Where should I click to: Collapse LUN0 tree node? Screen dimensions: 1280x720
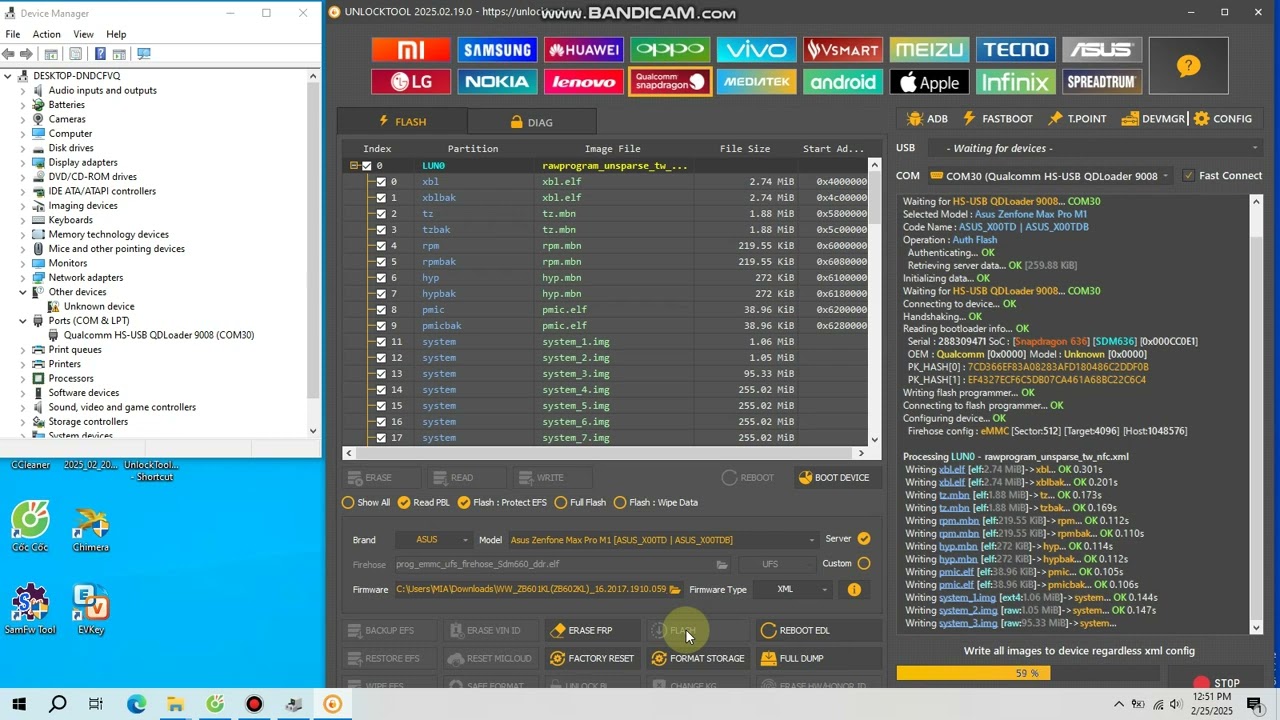353,166
